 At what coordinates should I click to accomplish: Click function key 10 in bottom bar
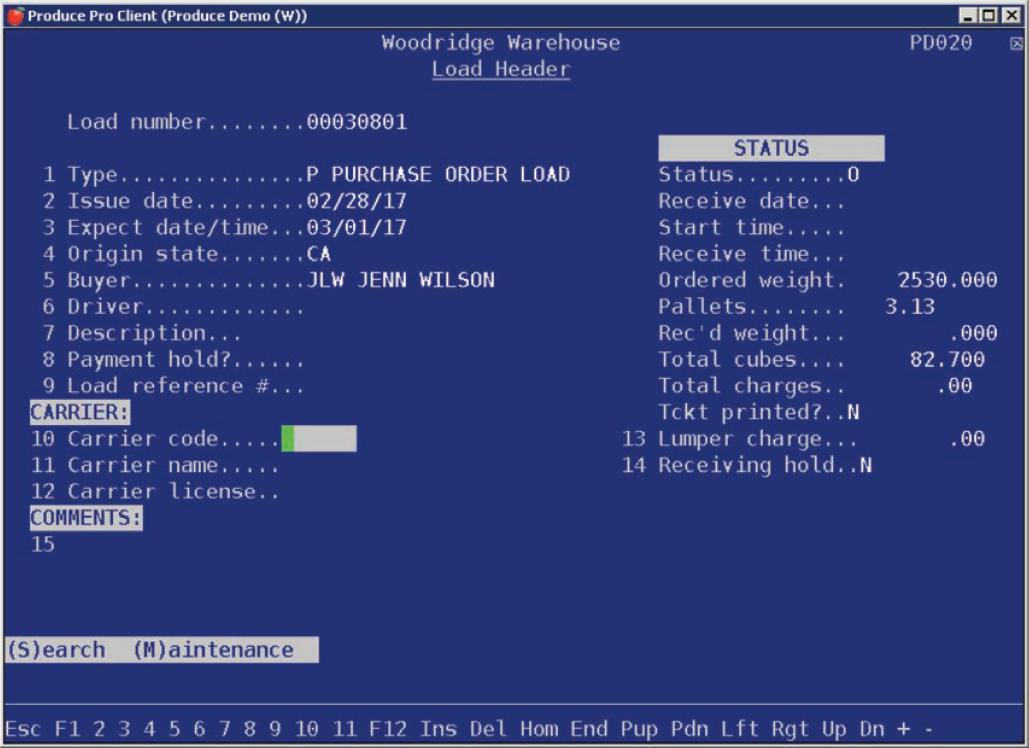(x=306, y=729)
